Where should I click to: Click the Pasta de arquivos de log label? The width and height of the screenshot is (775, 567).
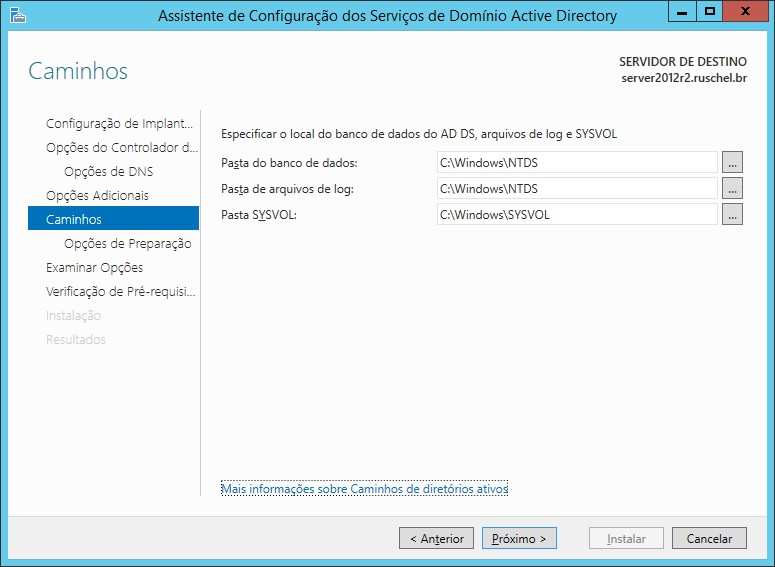point(287,189)
